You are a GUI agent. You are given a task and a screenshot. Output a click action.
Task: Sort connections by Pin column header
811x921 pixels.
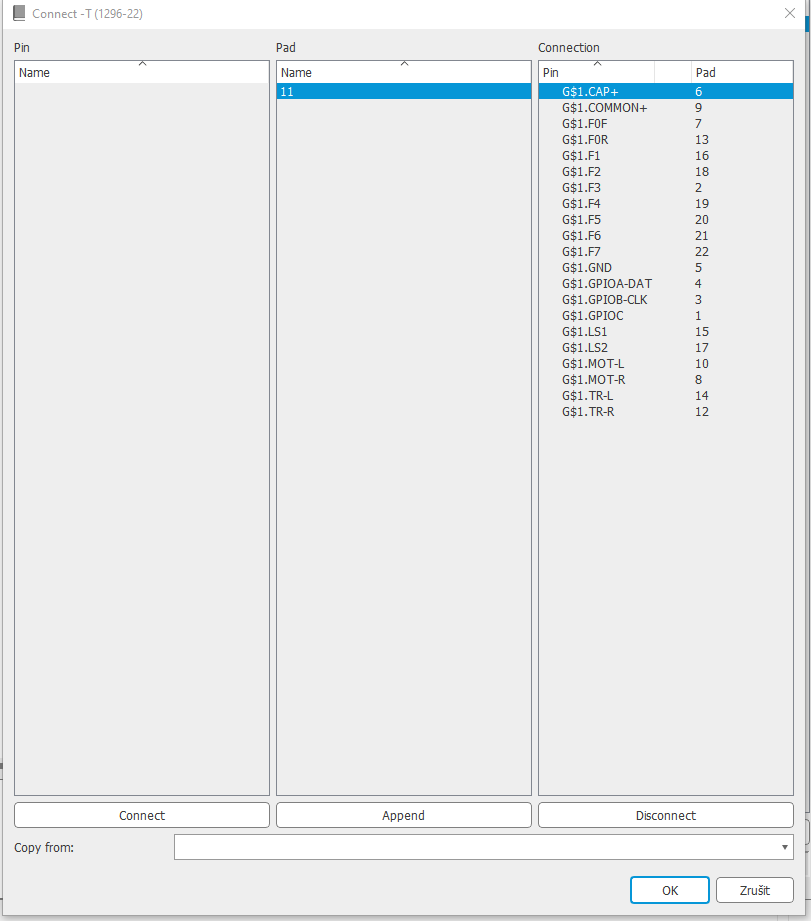tap(596, 72)
